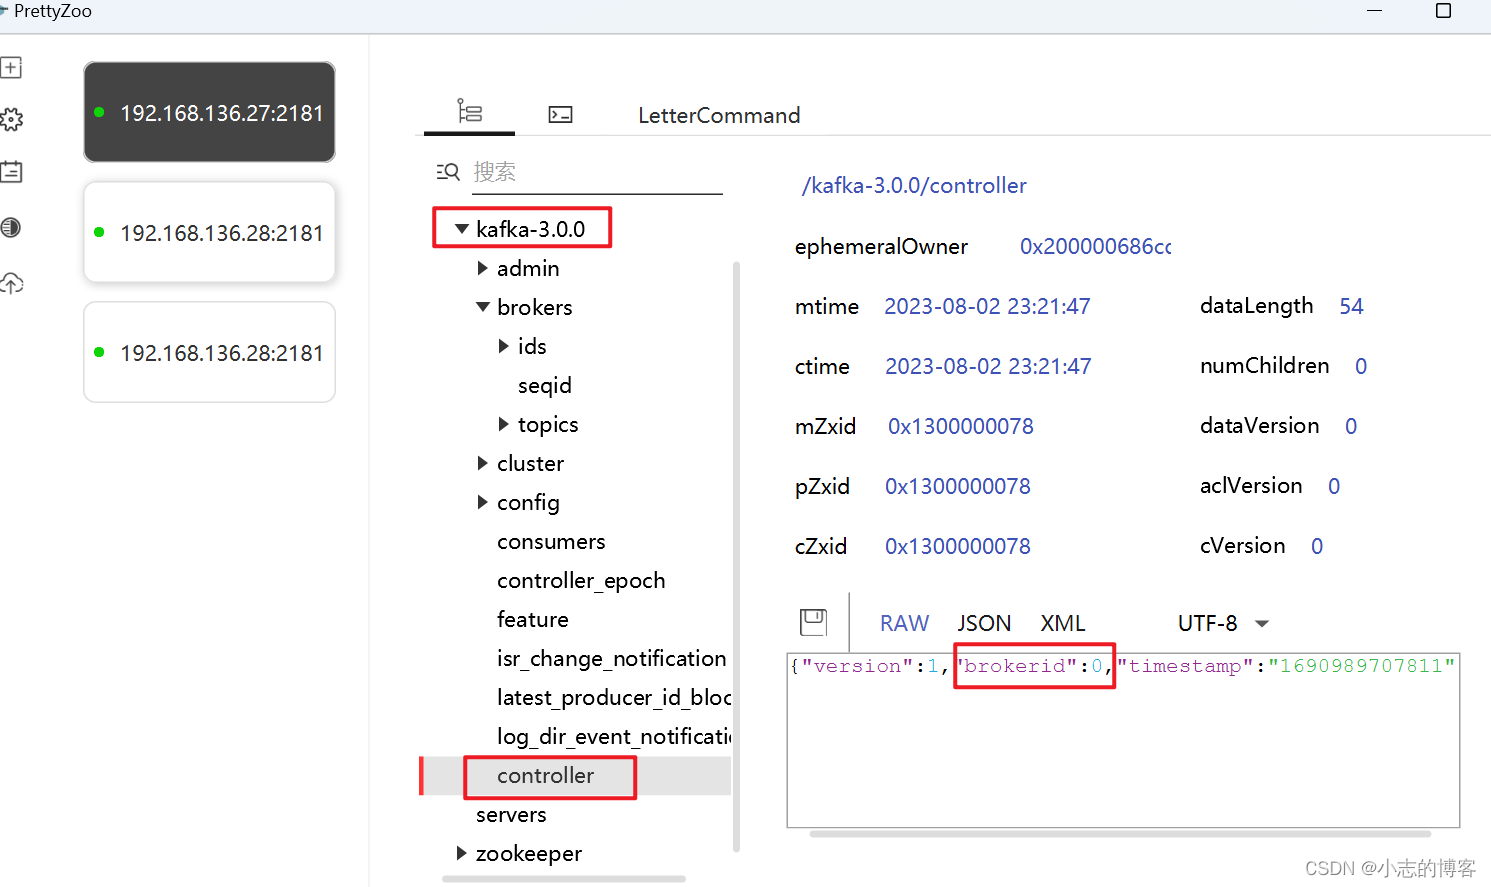Open the settings gear icon
This screenshot has width=1491, height=887.
click(x=11, y=120)
